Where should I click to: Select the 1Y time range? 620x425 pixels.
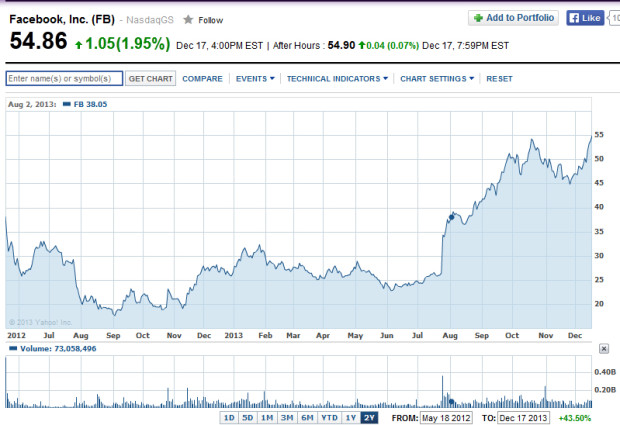pyautogui.click(x=350, y=418)
